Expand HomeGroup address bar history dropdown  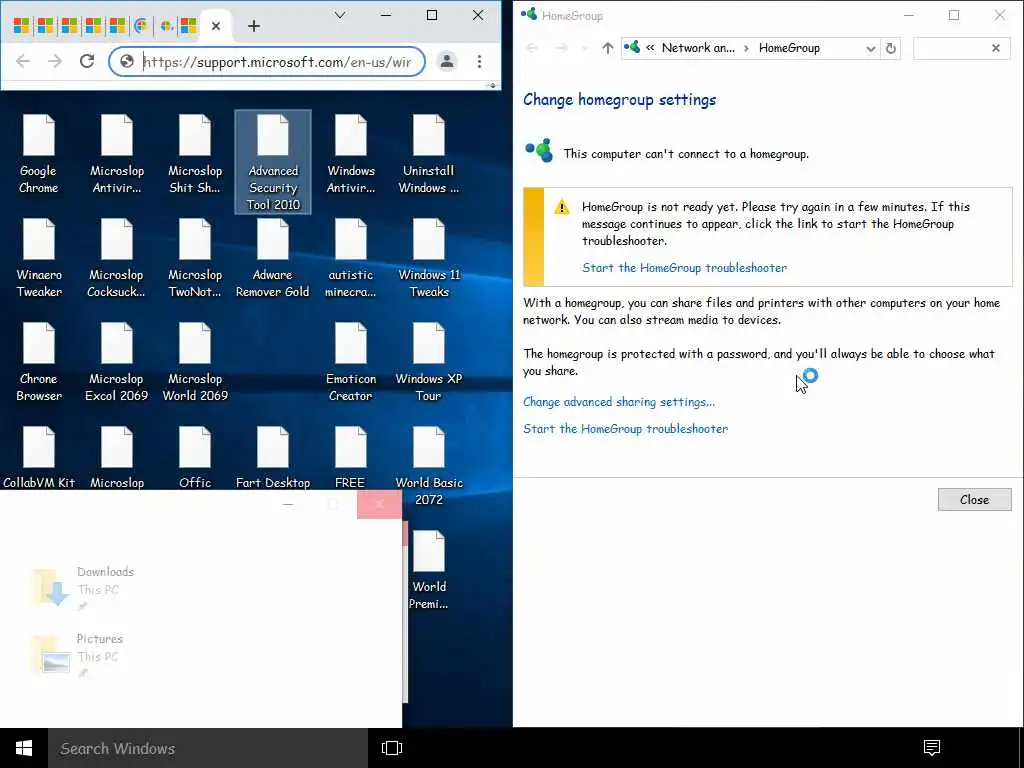[x=871, y=48]
